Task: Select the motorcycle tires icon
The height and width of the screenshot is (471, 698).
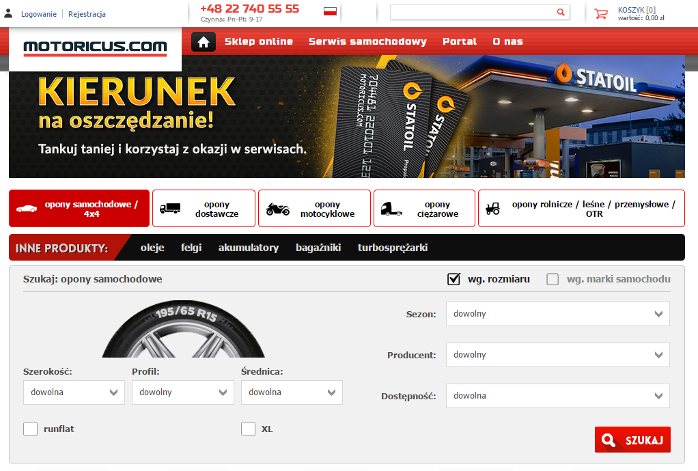Action: click(276, 209)
